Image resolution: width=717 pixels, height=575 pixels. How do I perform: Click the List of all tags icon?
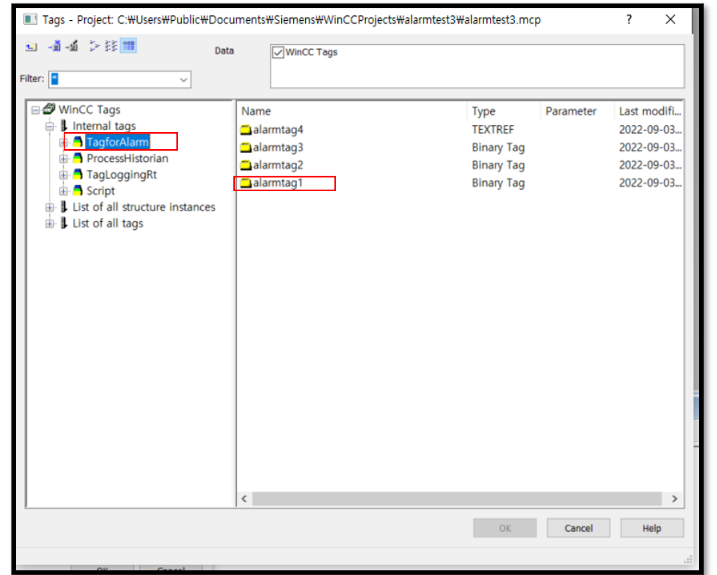click(x=64, y=223)
